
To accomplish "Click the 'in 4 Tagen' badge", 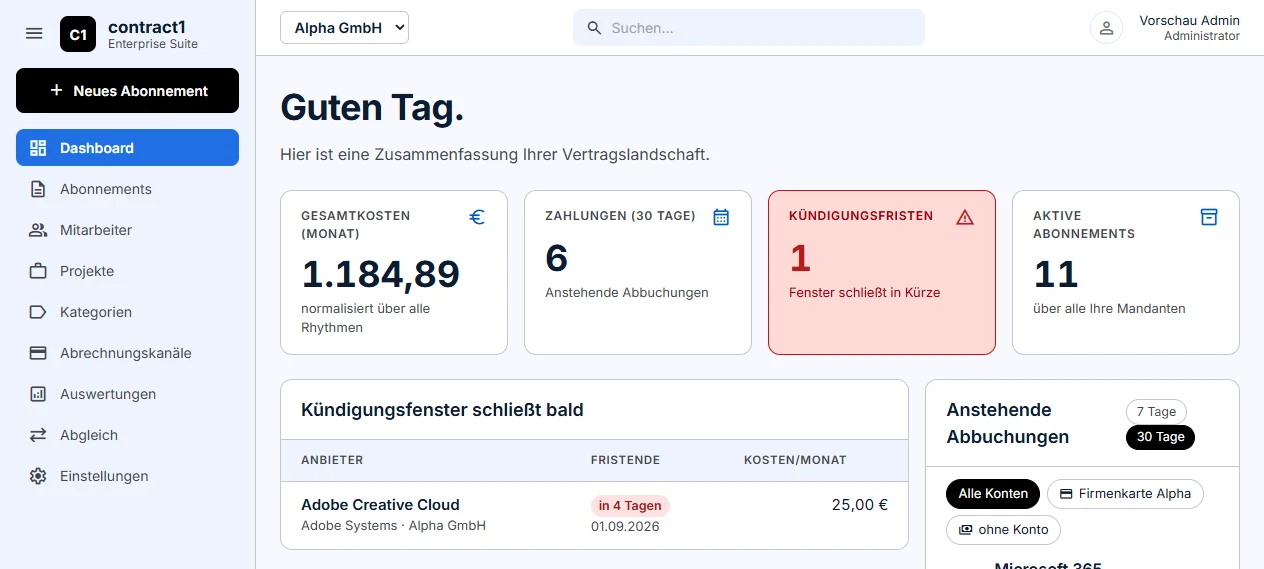I will pyautogui.click(x=630, y=505).
